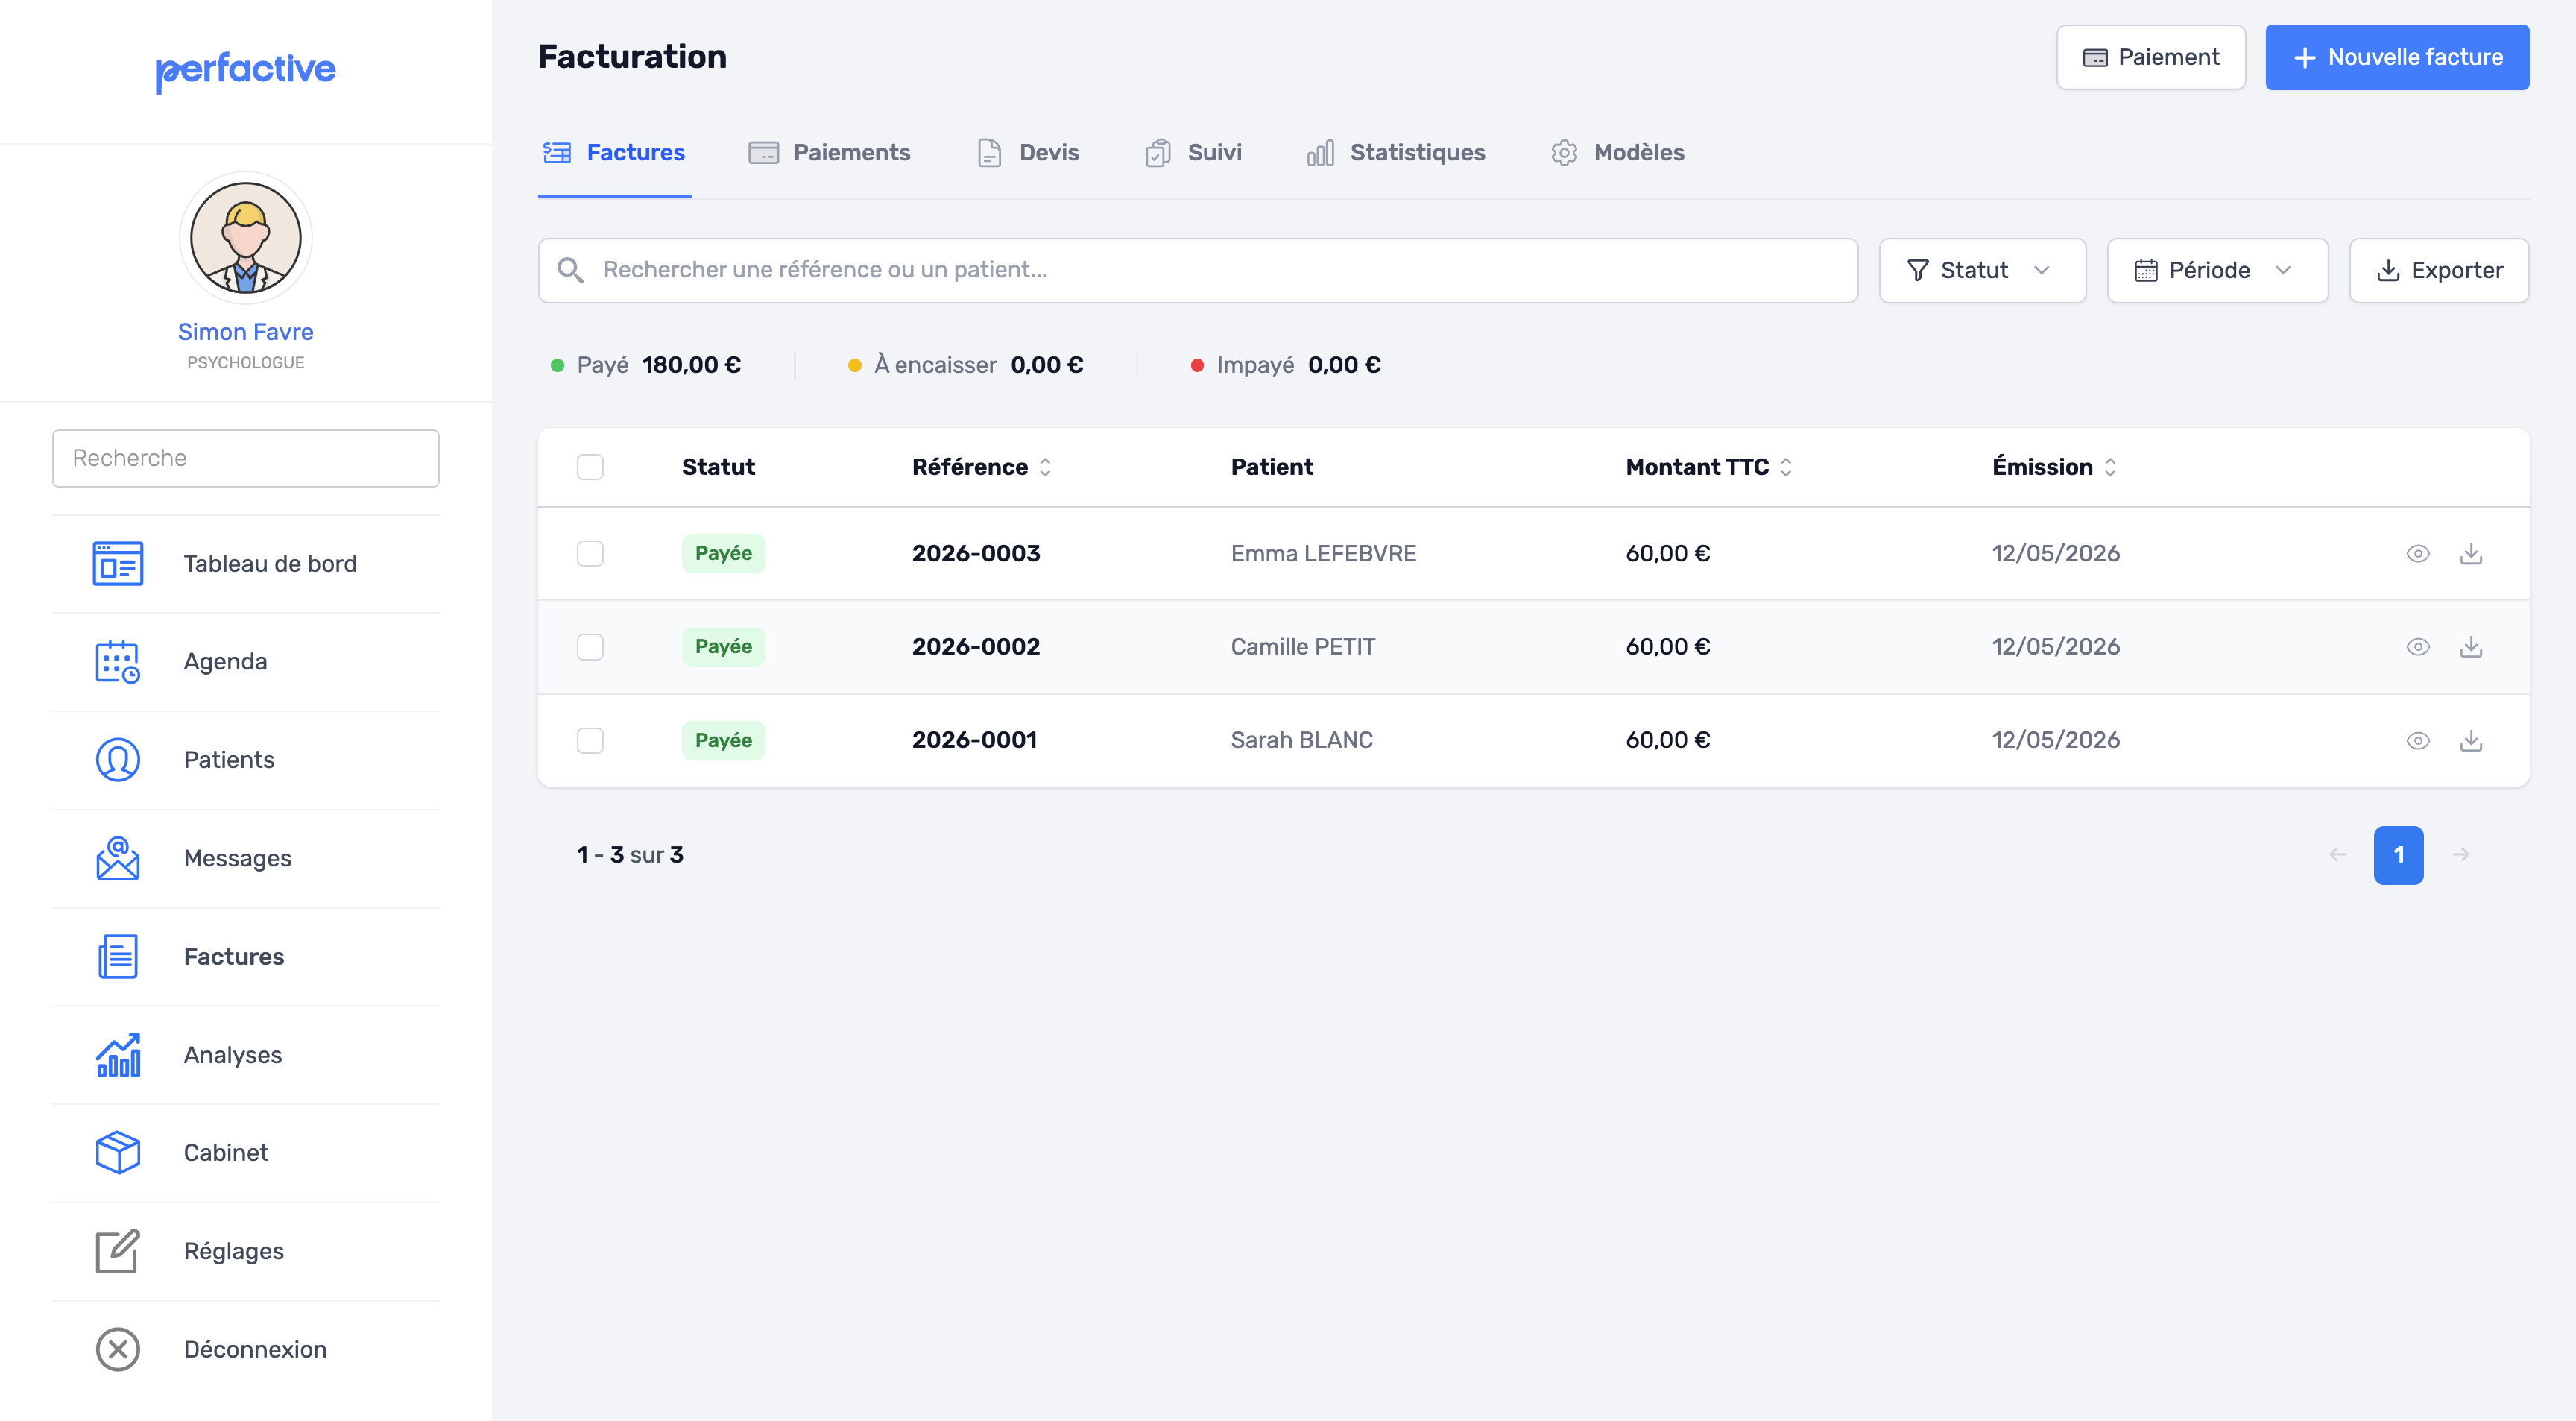This screenshot has width=2576, height=1421.
Task: Open Agenda menu label
Action: (225, 662)
